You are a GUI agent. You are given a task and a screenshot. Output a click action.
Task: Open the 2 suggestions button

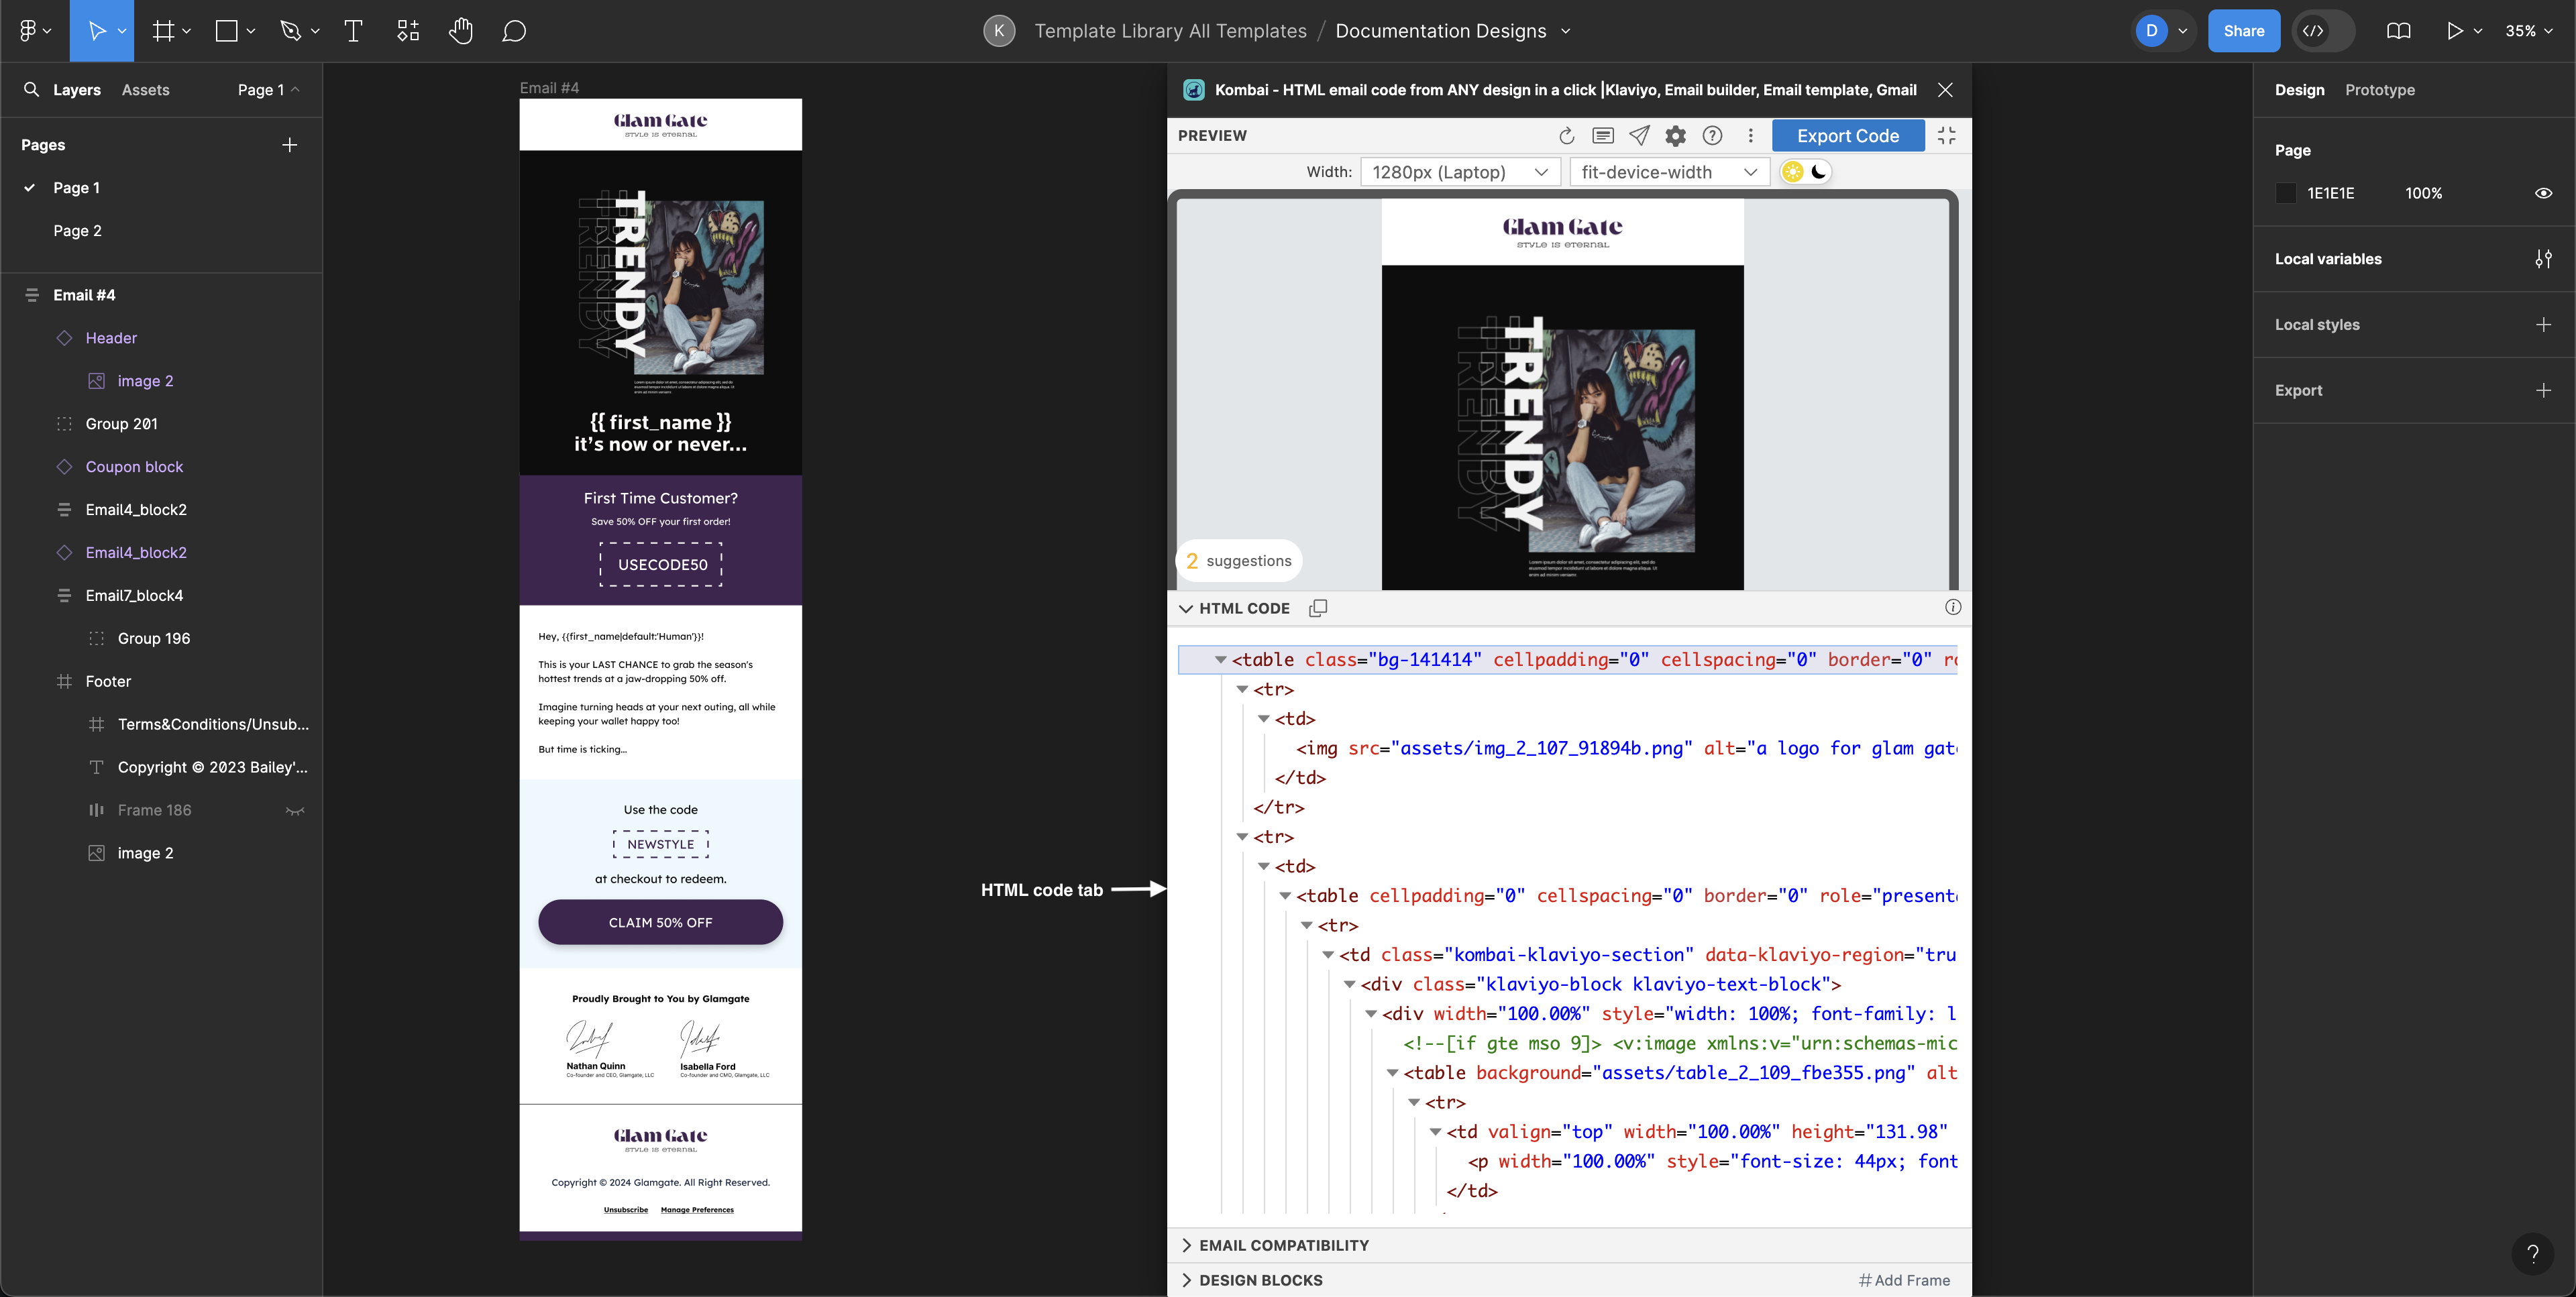tap(1239, 561)
